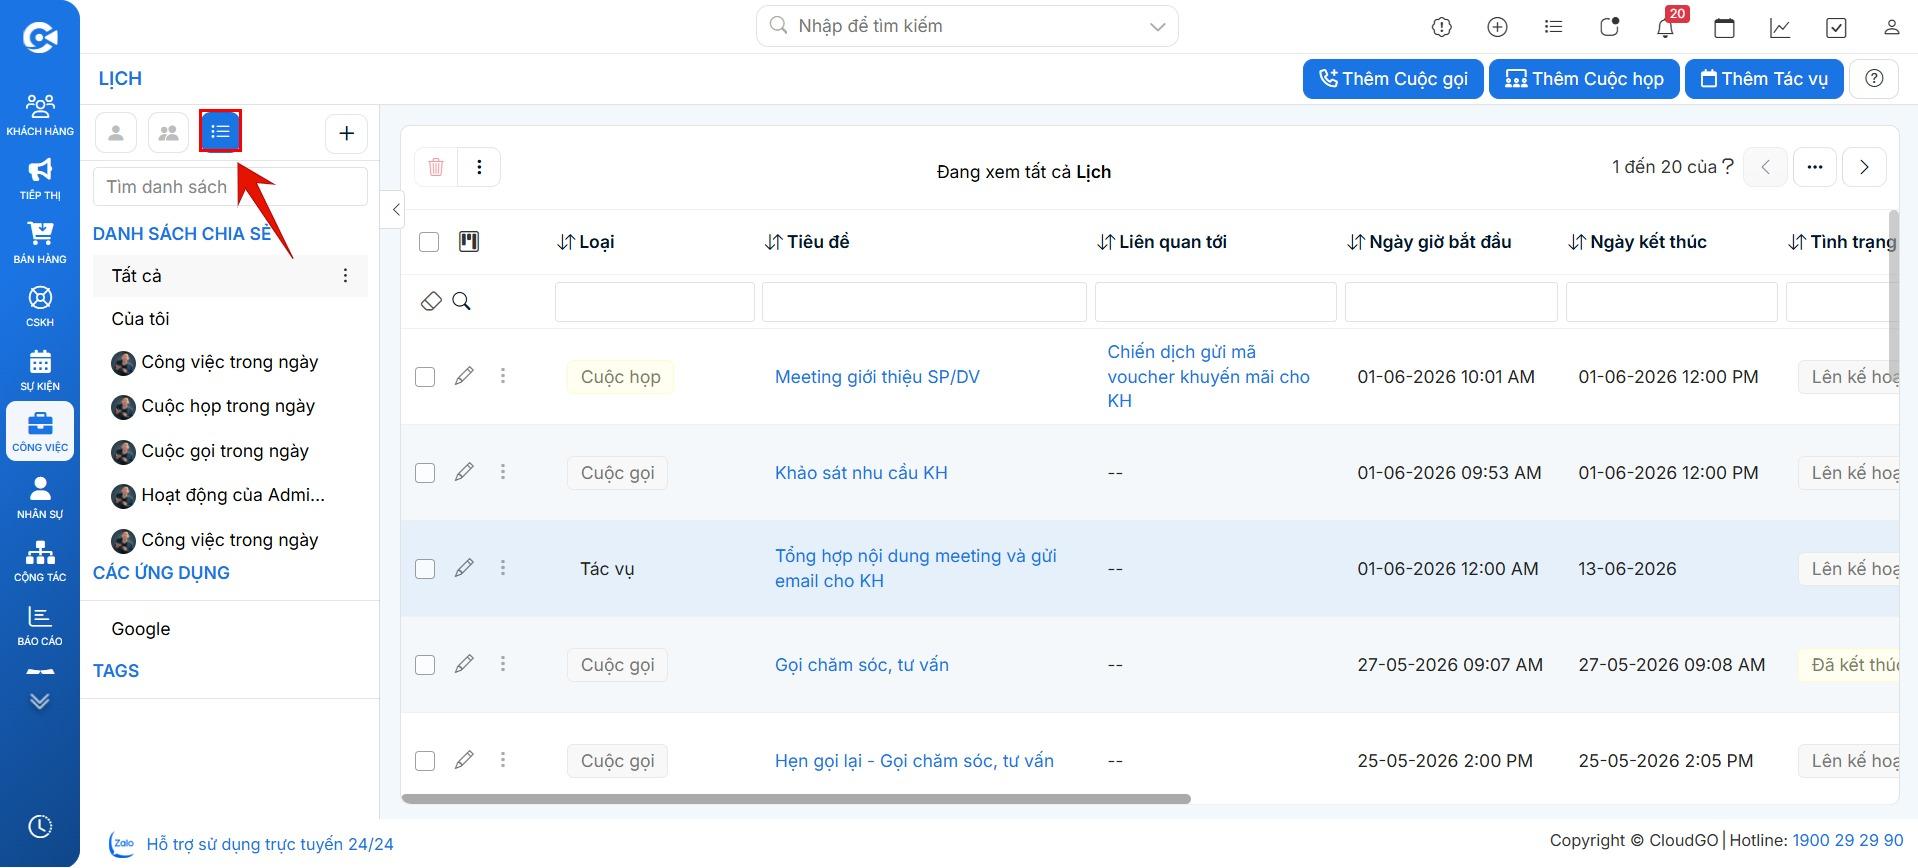
Task: Open the notifications bell icon
Action: tap(1665, 27)
